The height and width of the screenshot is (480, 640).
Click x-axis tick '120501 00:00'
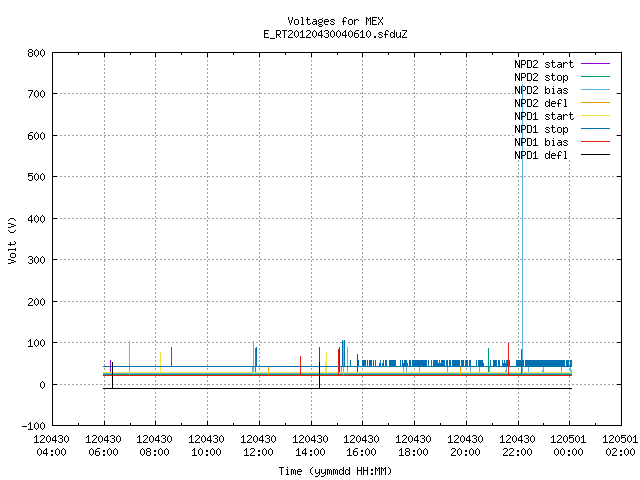568,446
